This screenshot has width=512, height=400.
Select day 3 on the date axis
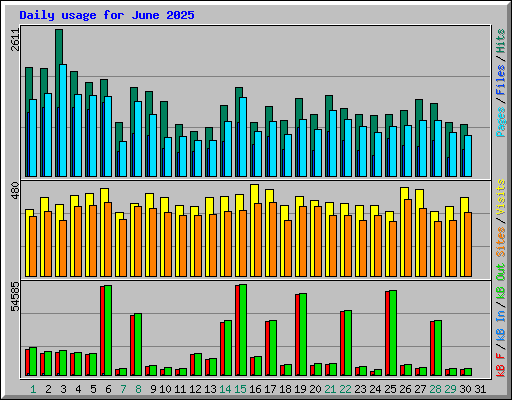click(x=63, y=389)
